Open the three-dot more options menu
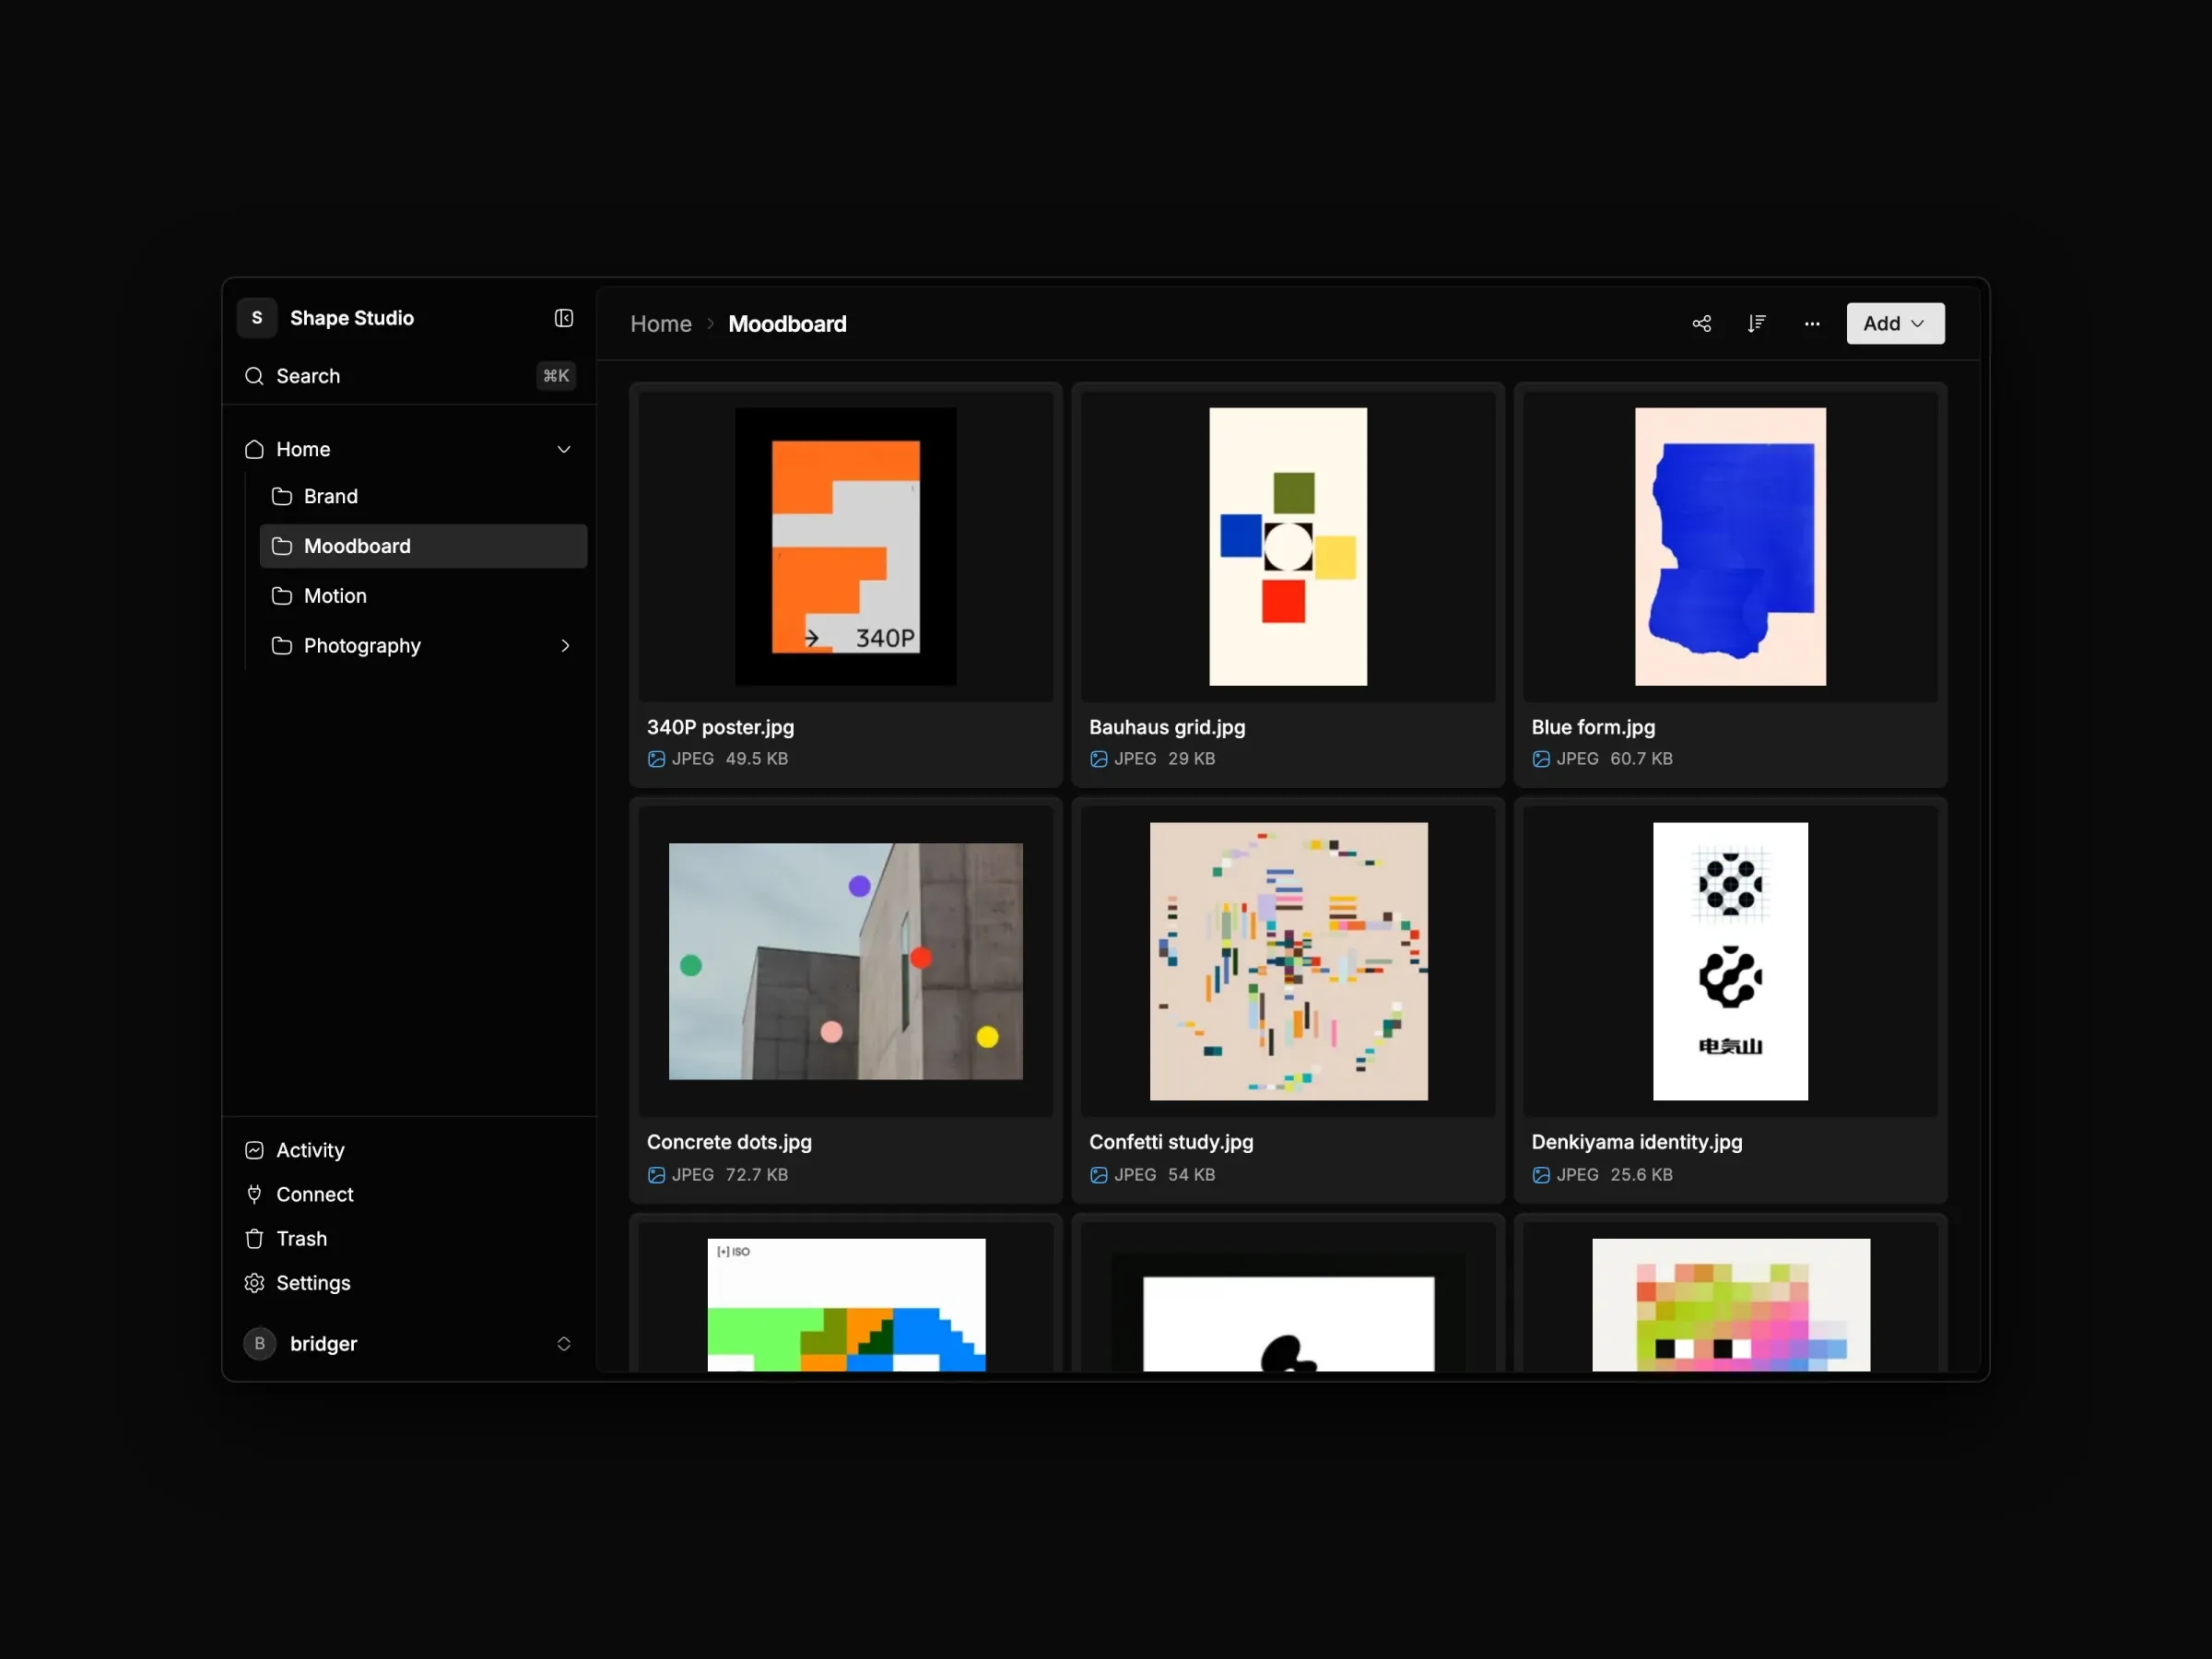The height and width of the screenshot is (1659, 2212). [1811, 324]
